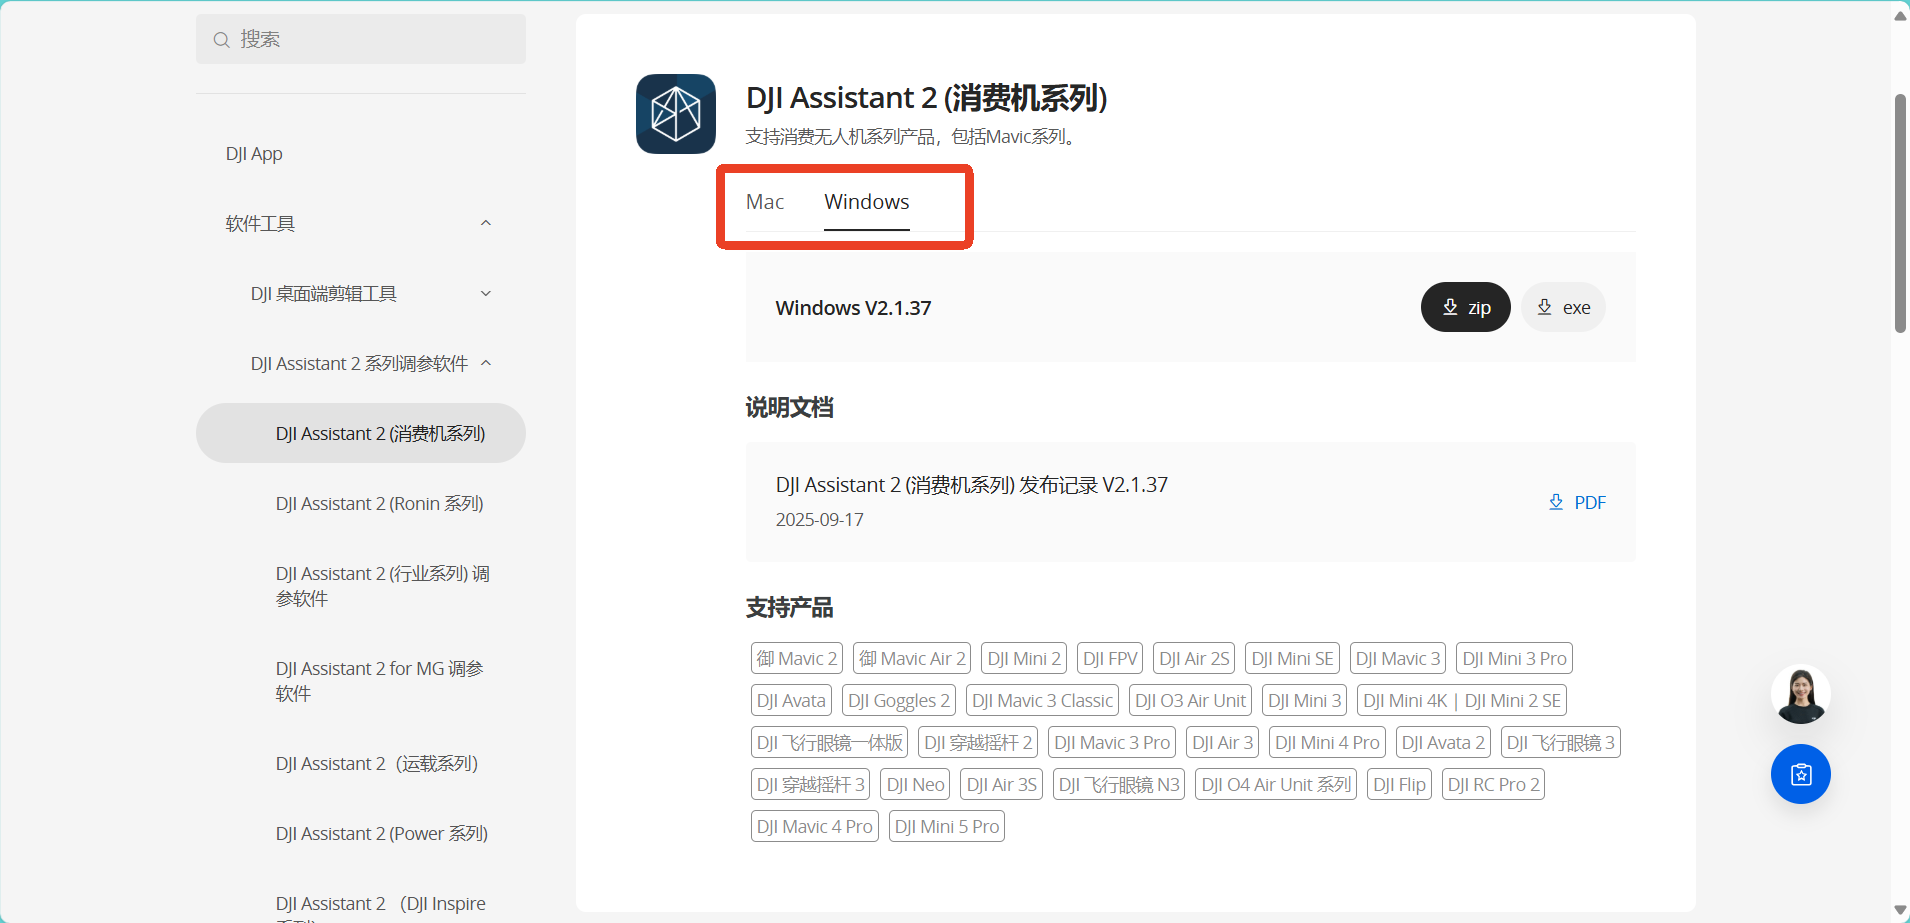This screenshot has width=1910, height=923.
Task: Click the DJI Mavic 4 Pro tag
Action: coord(814,827)
